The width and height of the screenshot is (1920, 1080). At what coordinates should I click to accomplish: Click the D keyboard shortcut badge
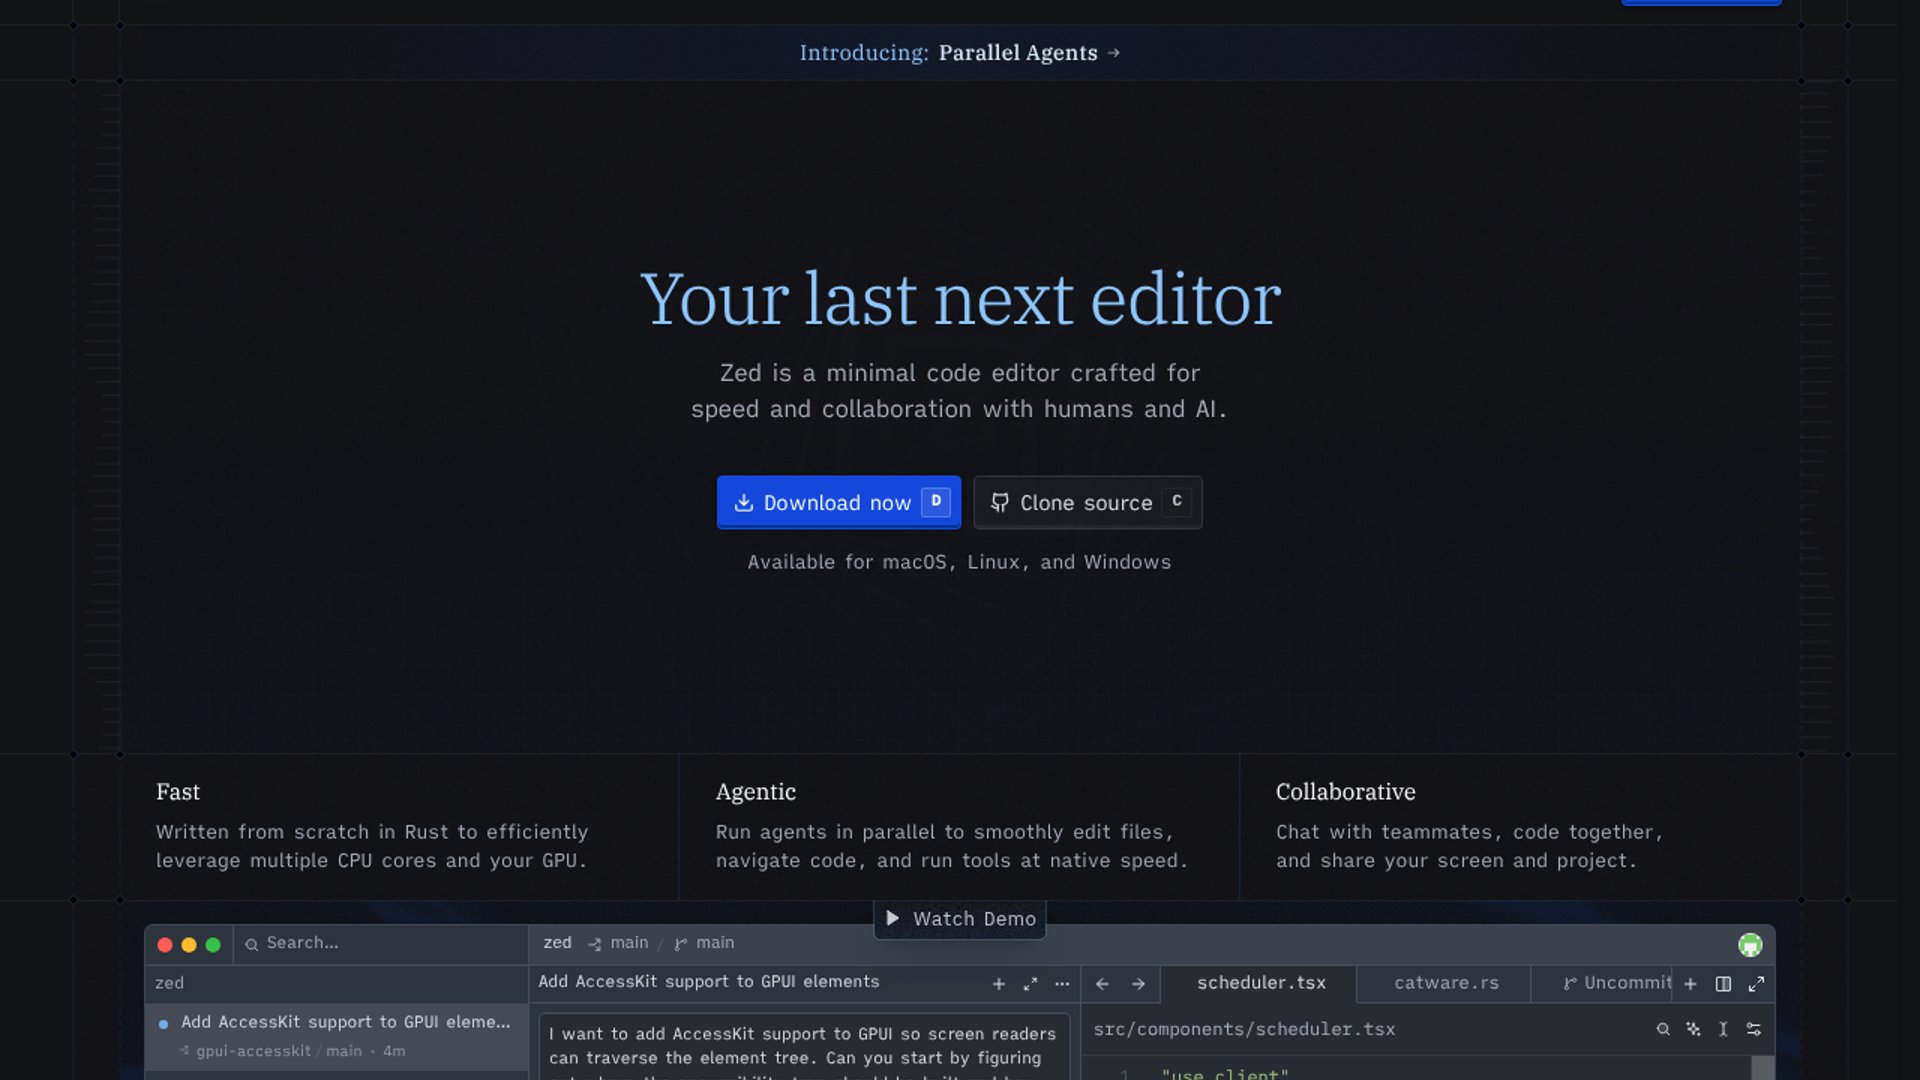(x=936, y=501)
